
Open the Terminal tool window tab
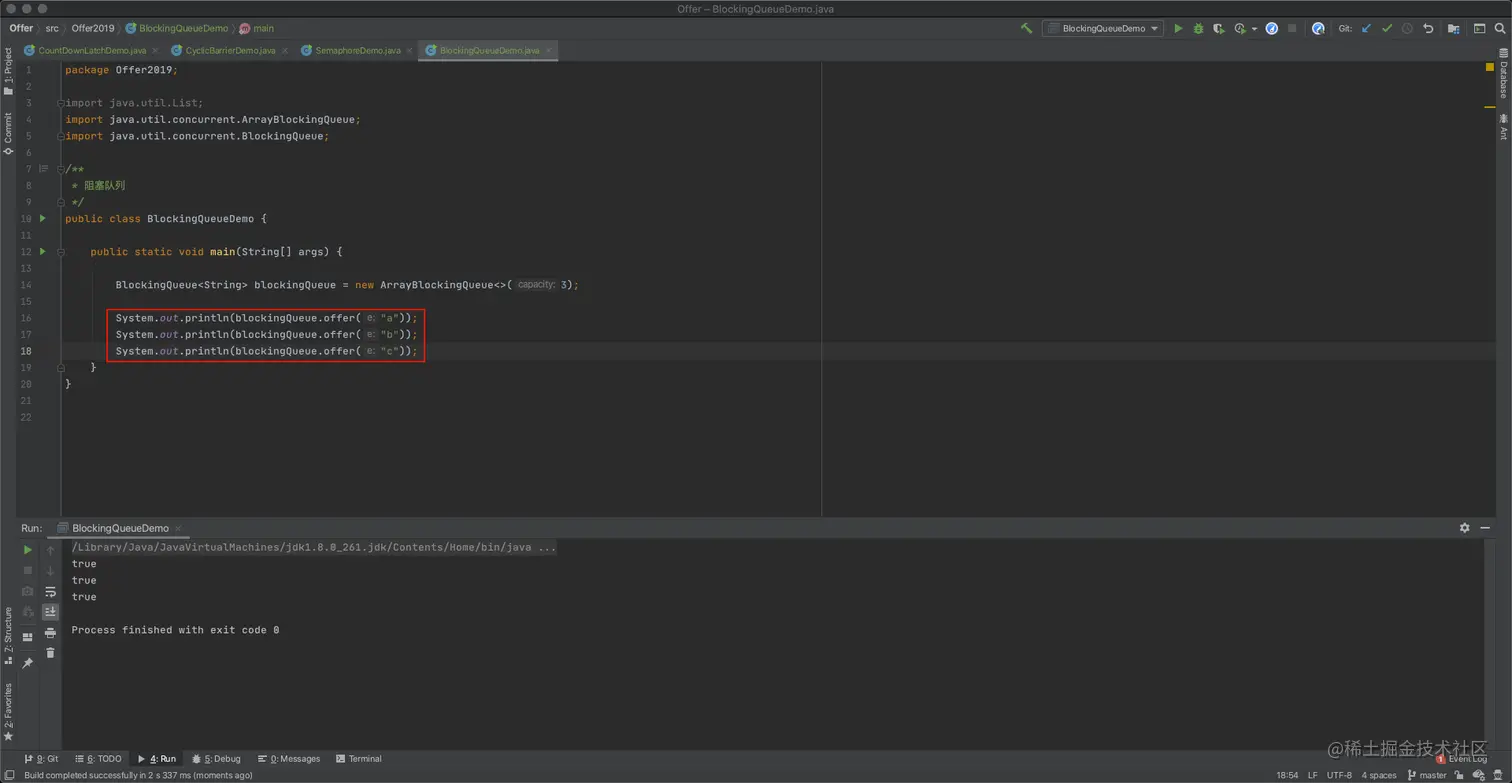click(x=359, y=759)
